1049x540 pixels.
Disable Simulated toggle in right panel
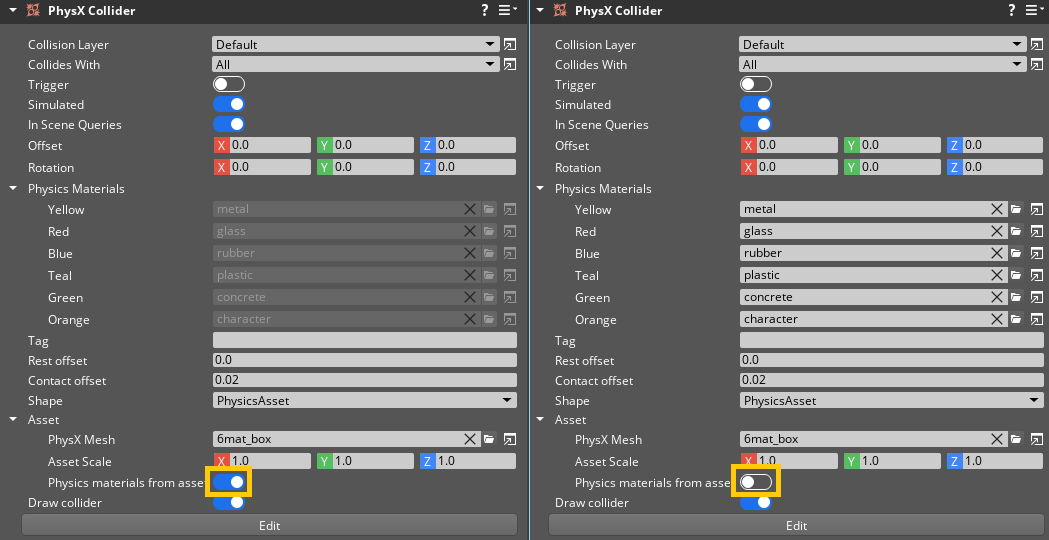point(756,104)
